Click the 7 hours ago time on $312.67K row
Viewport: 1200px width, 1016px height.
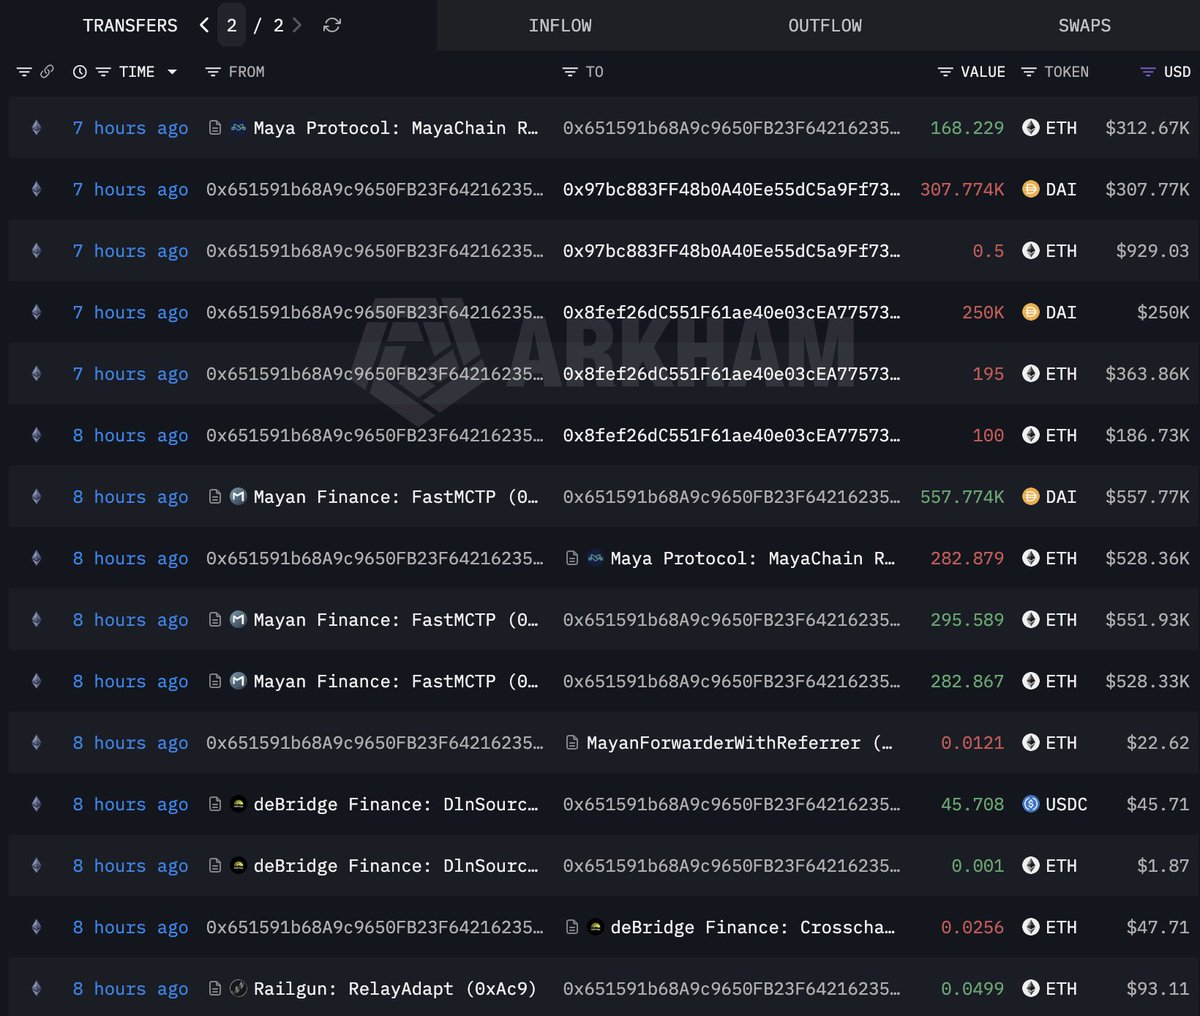[130, 128]
